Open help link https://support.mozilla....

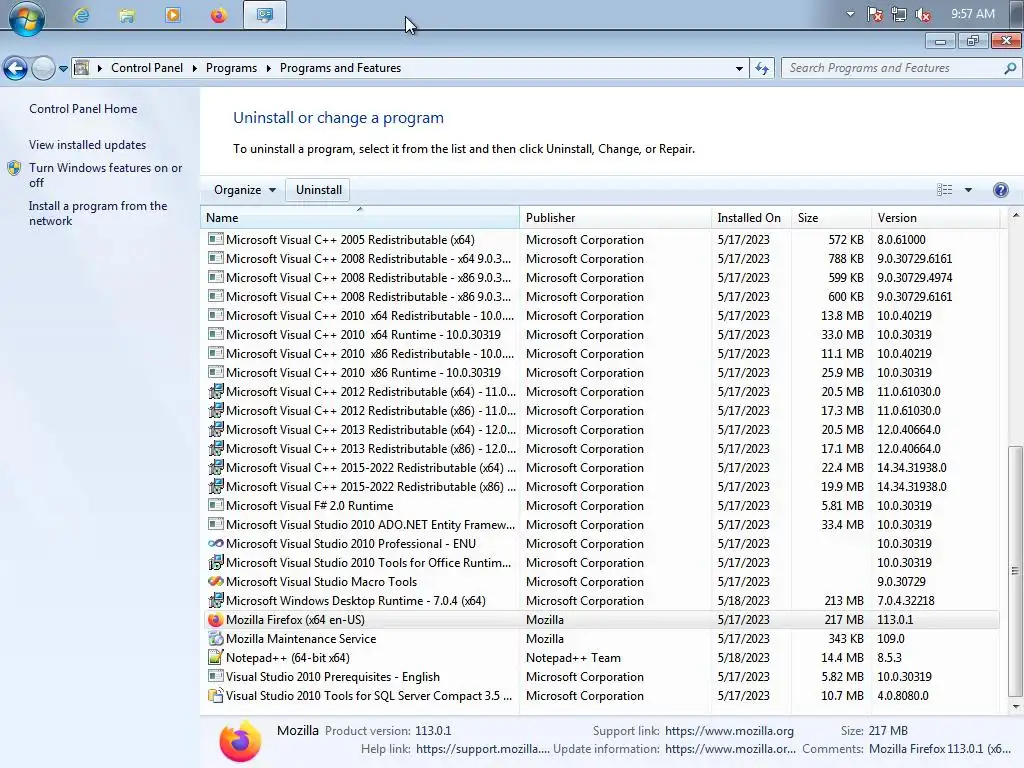click(483, 749)
